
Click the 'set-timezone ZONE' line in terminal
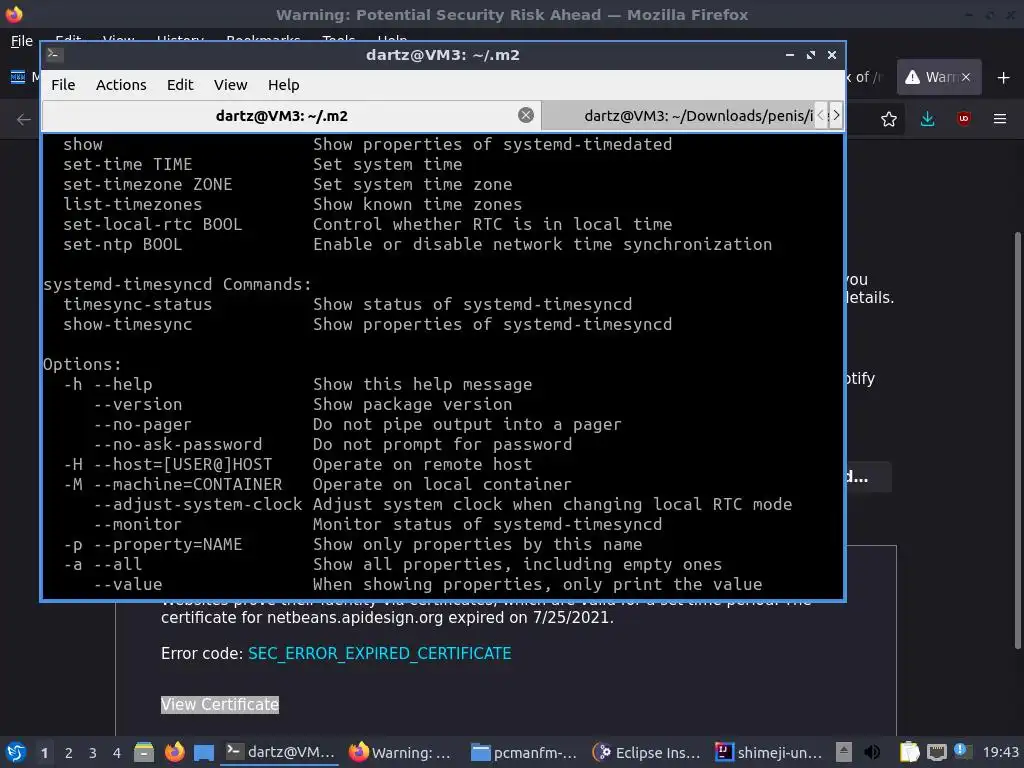tap(148, 184)
